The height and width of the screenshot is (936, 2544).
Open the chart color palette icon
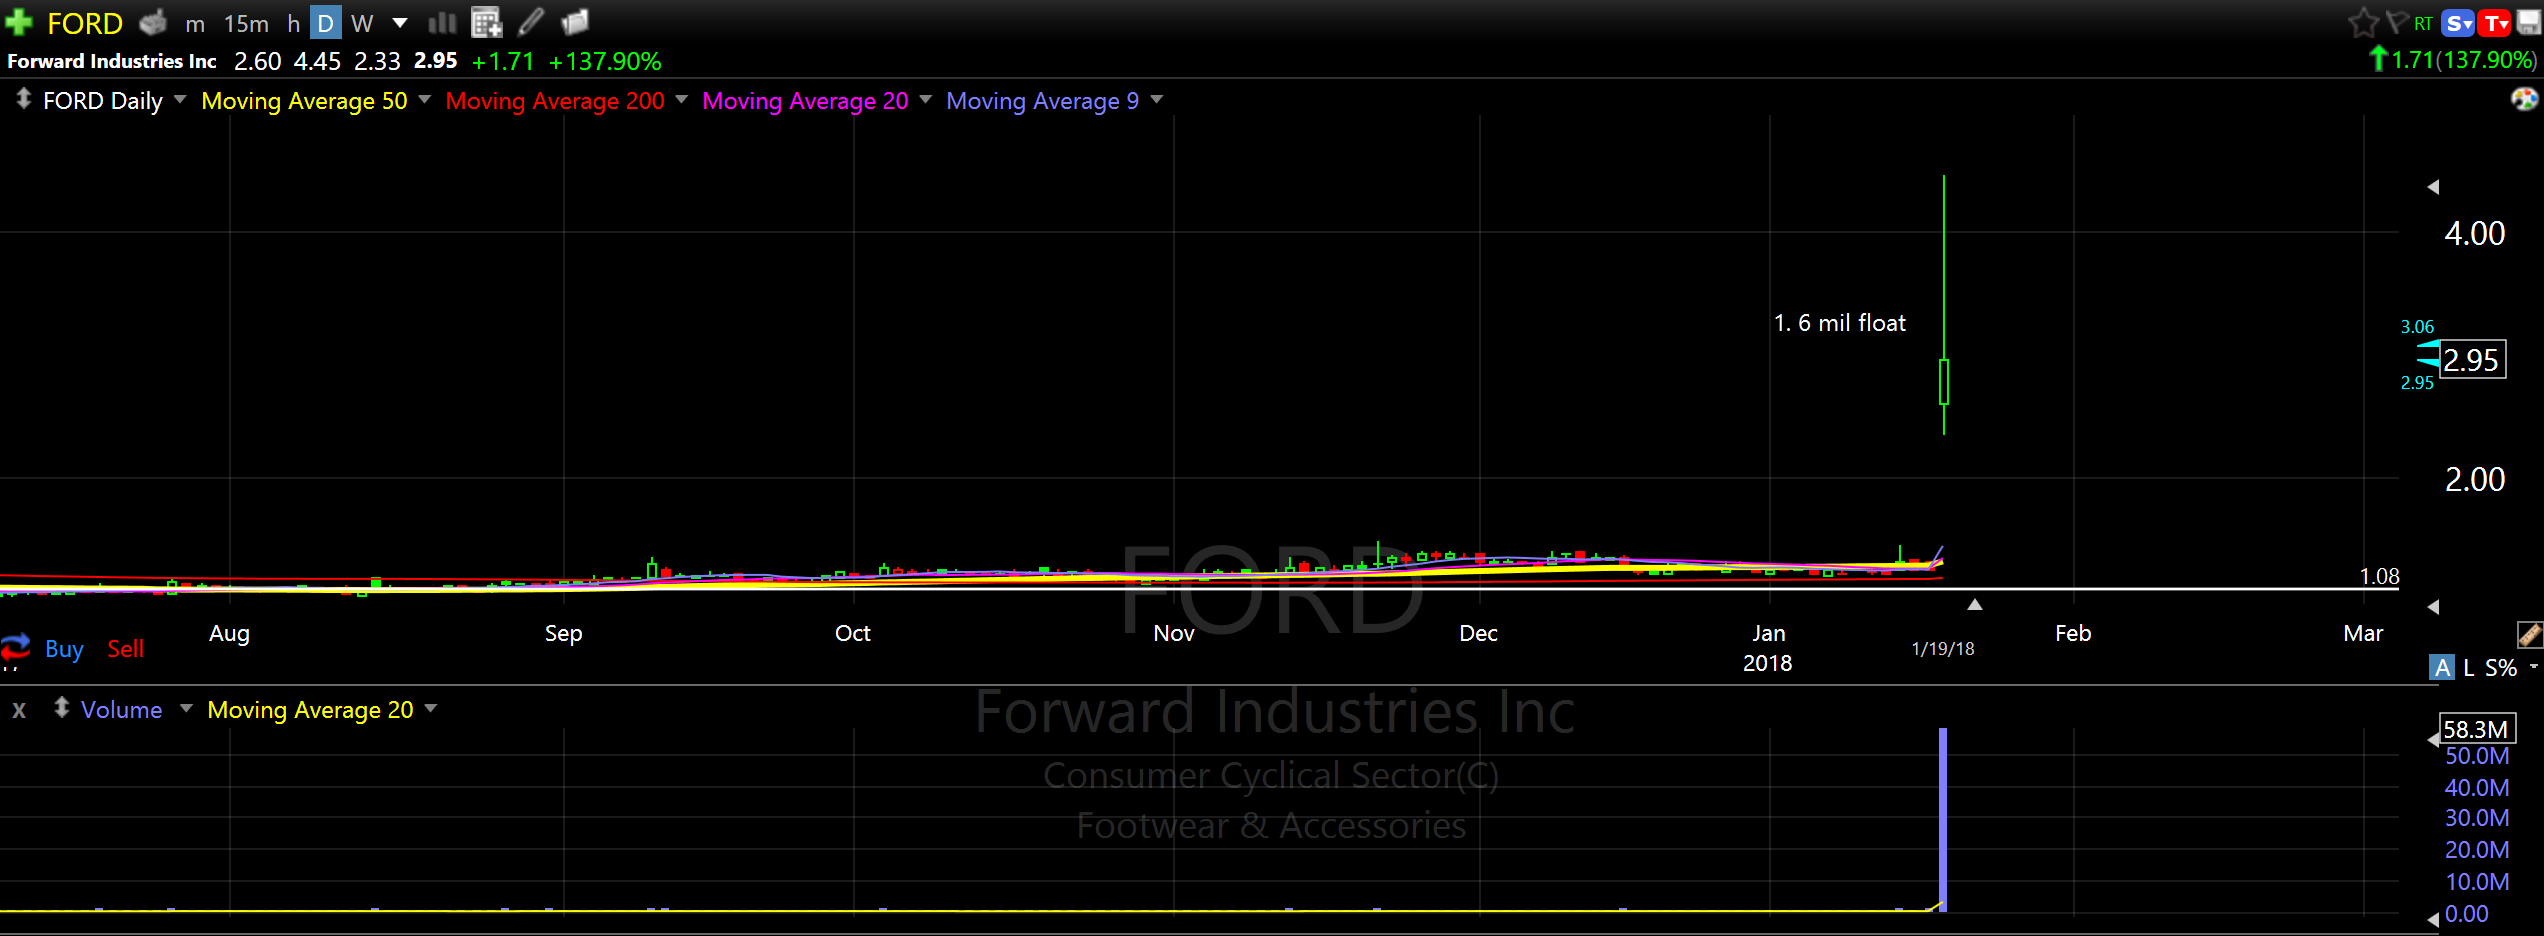pos(2525,99)
